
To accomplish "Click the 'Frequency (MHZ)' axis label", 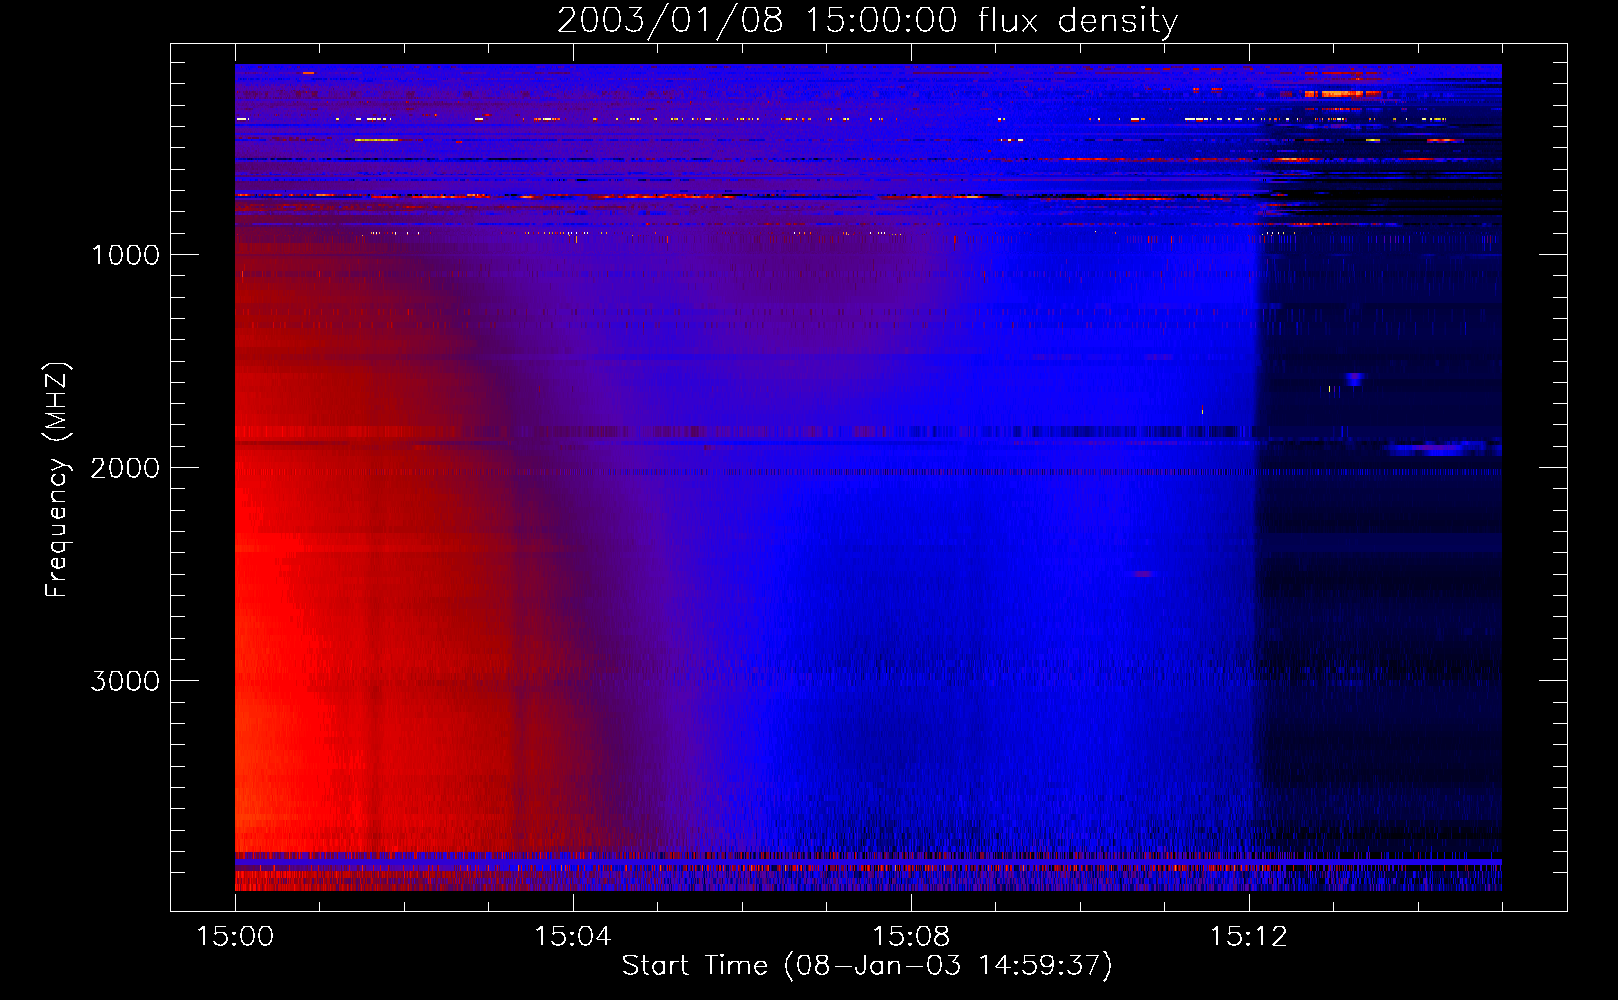I will click(x=57, y=480).
